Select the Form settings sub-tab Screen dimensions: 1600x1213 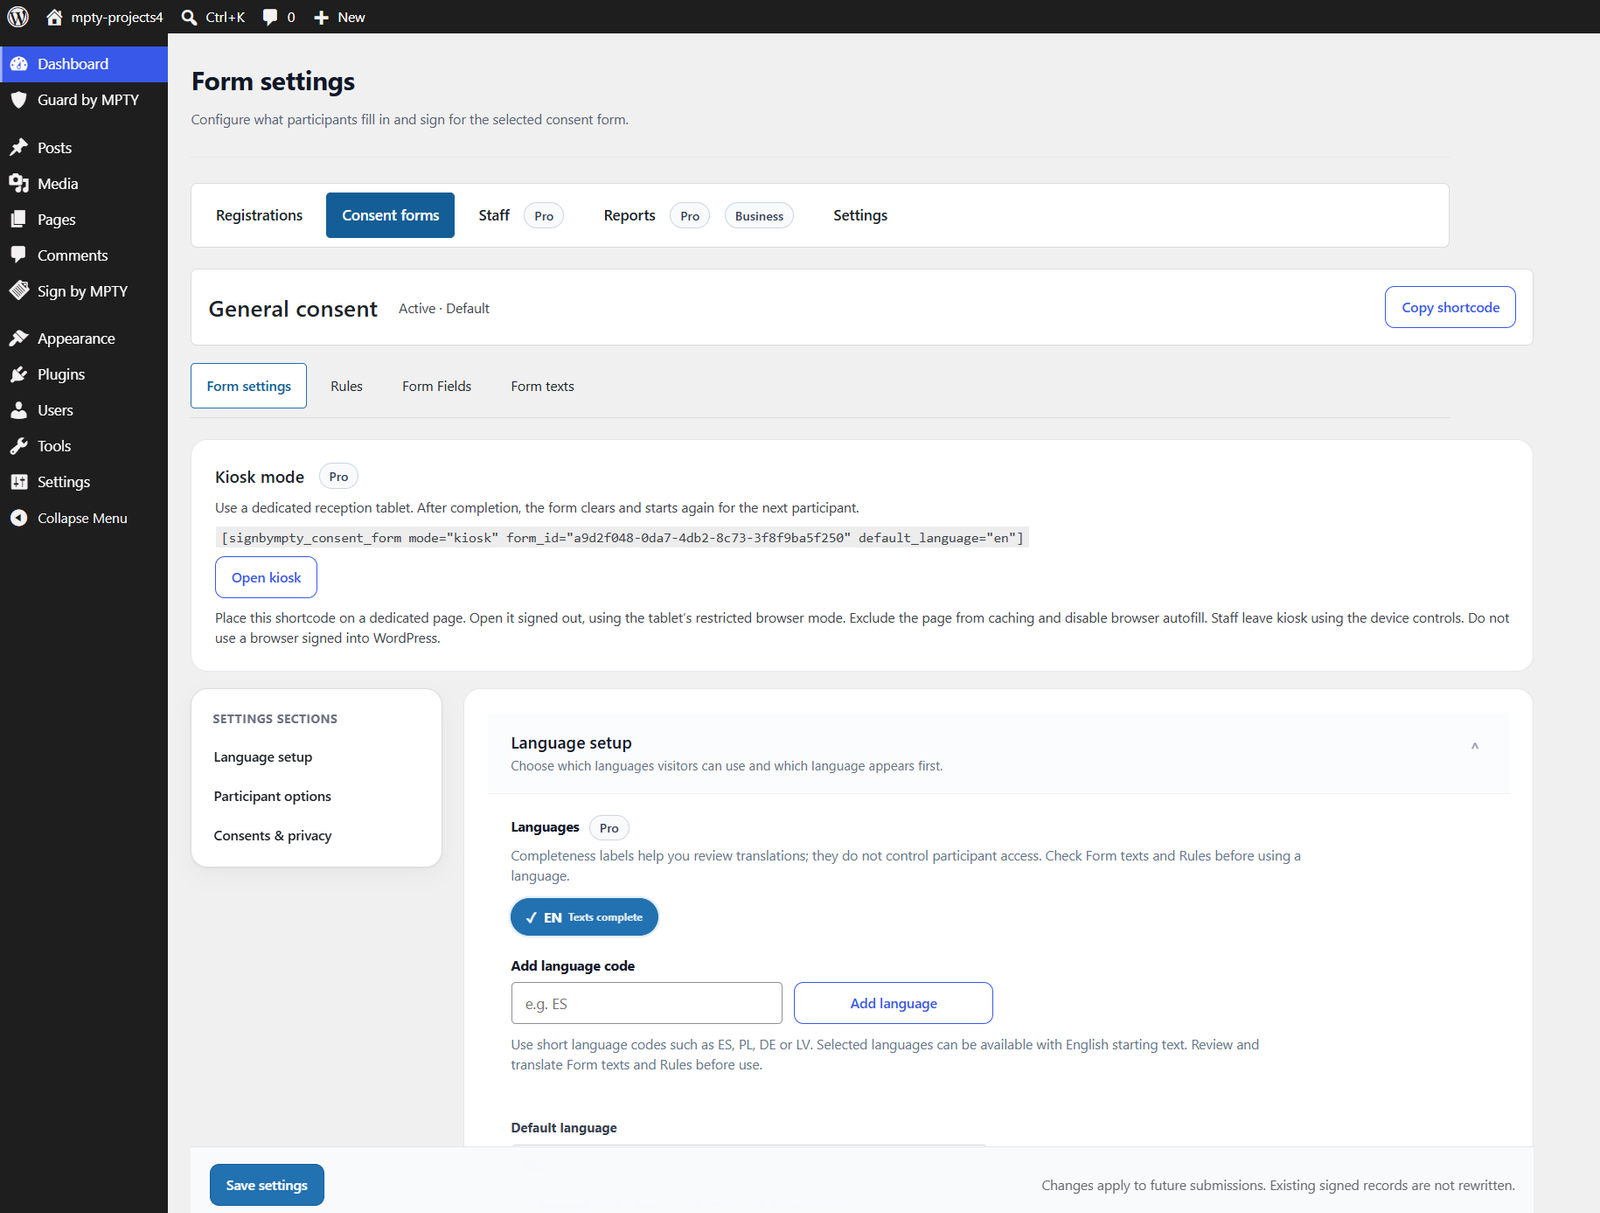(x=249, y=386)
